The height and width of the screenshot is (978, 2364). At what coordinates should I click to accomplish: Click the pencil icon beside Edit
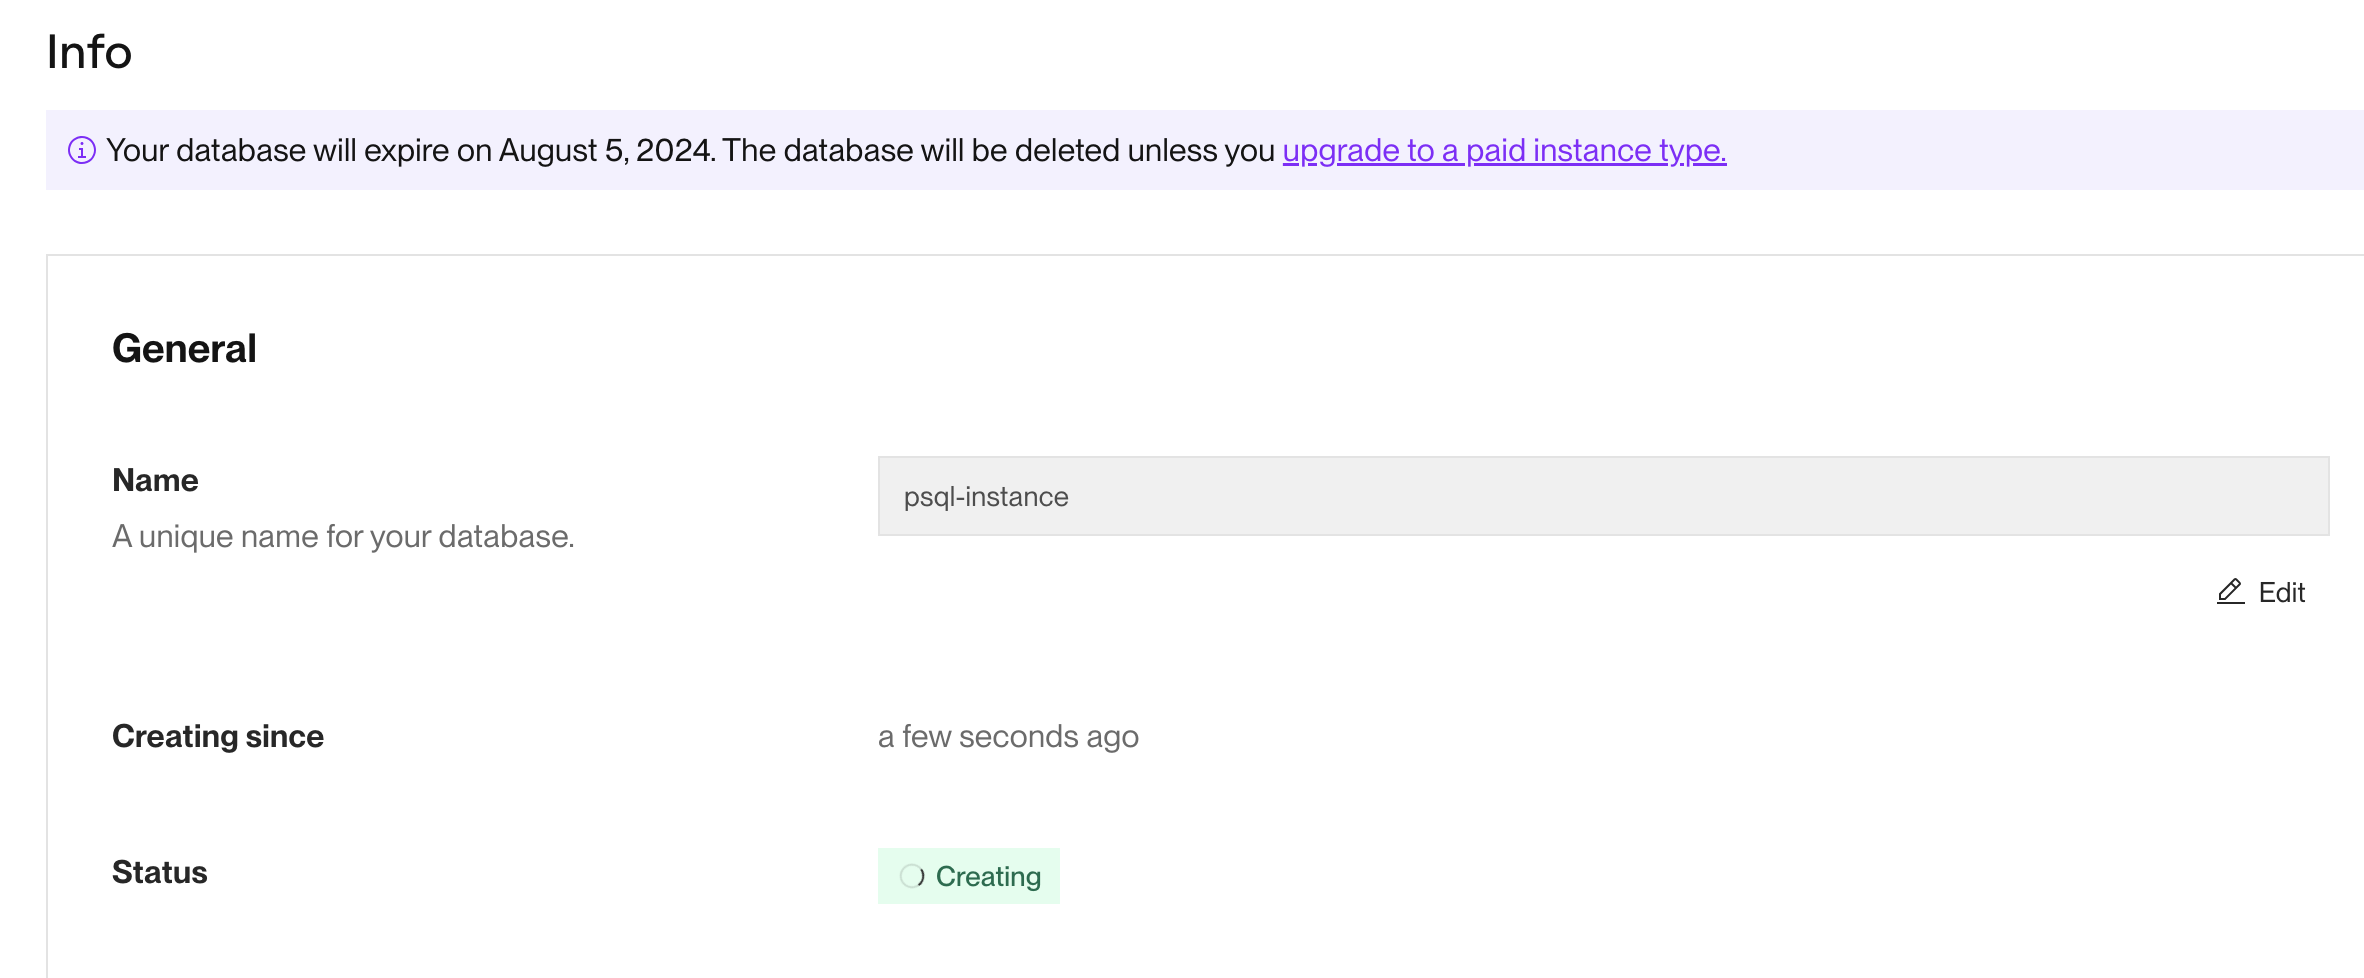click(x=2230, y=592)
